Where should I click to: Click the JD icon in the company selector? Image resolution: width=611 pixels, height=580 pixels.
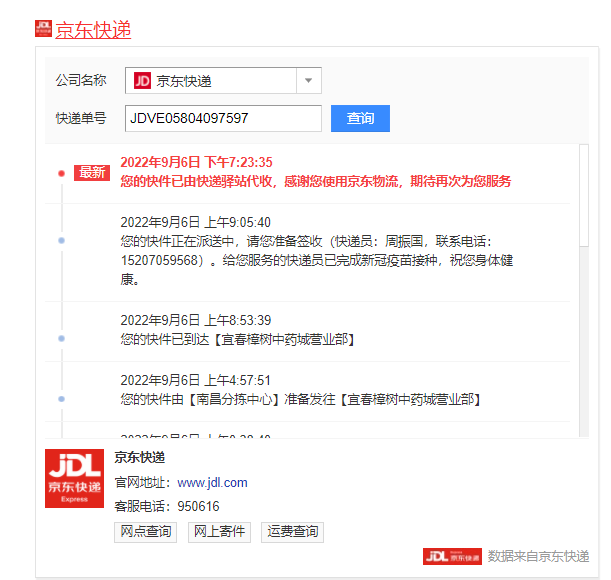(142, 81)
